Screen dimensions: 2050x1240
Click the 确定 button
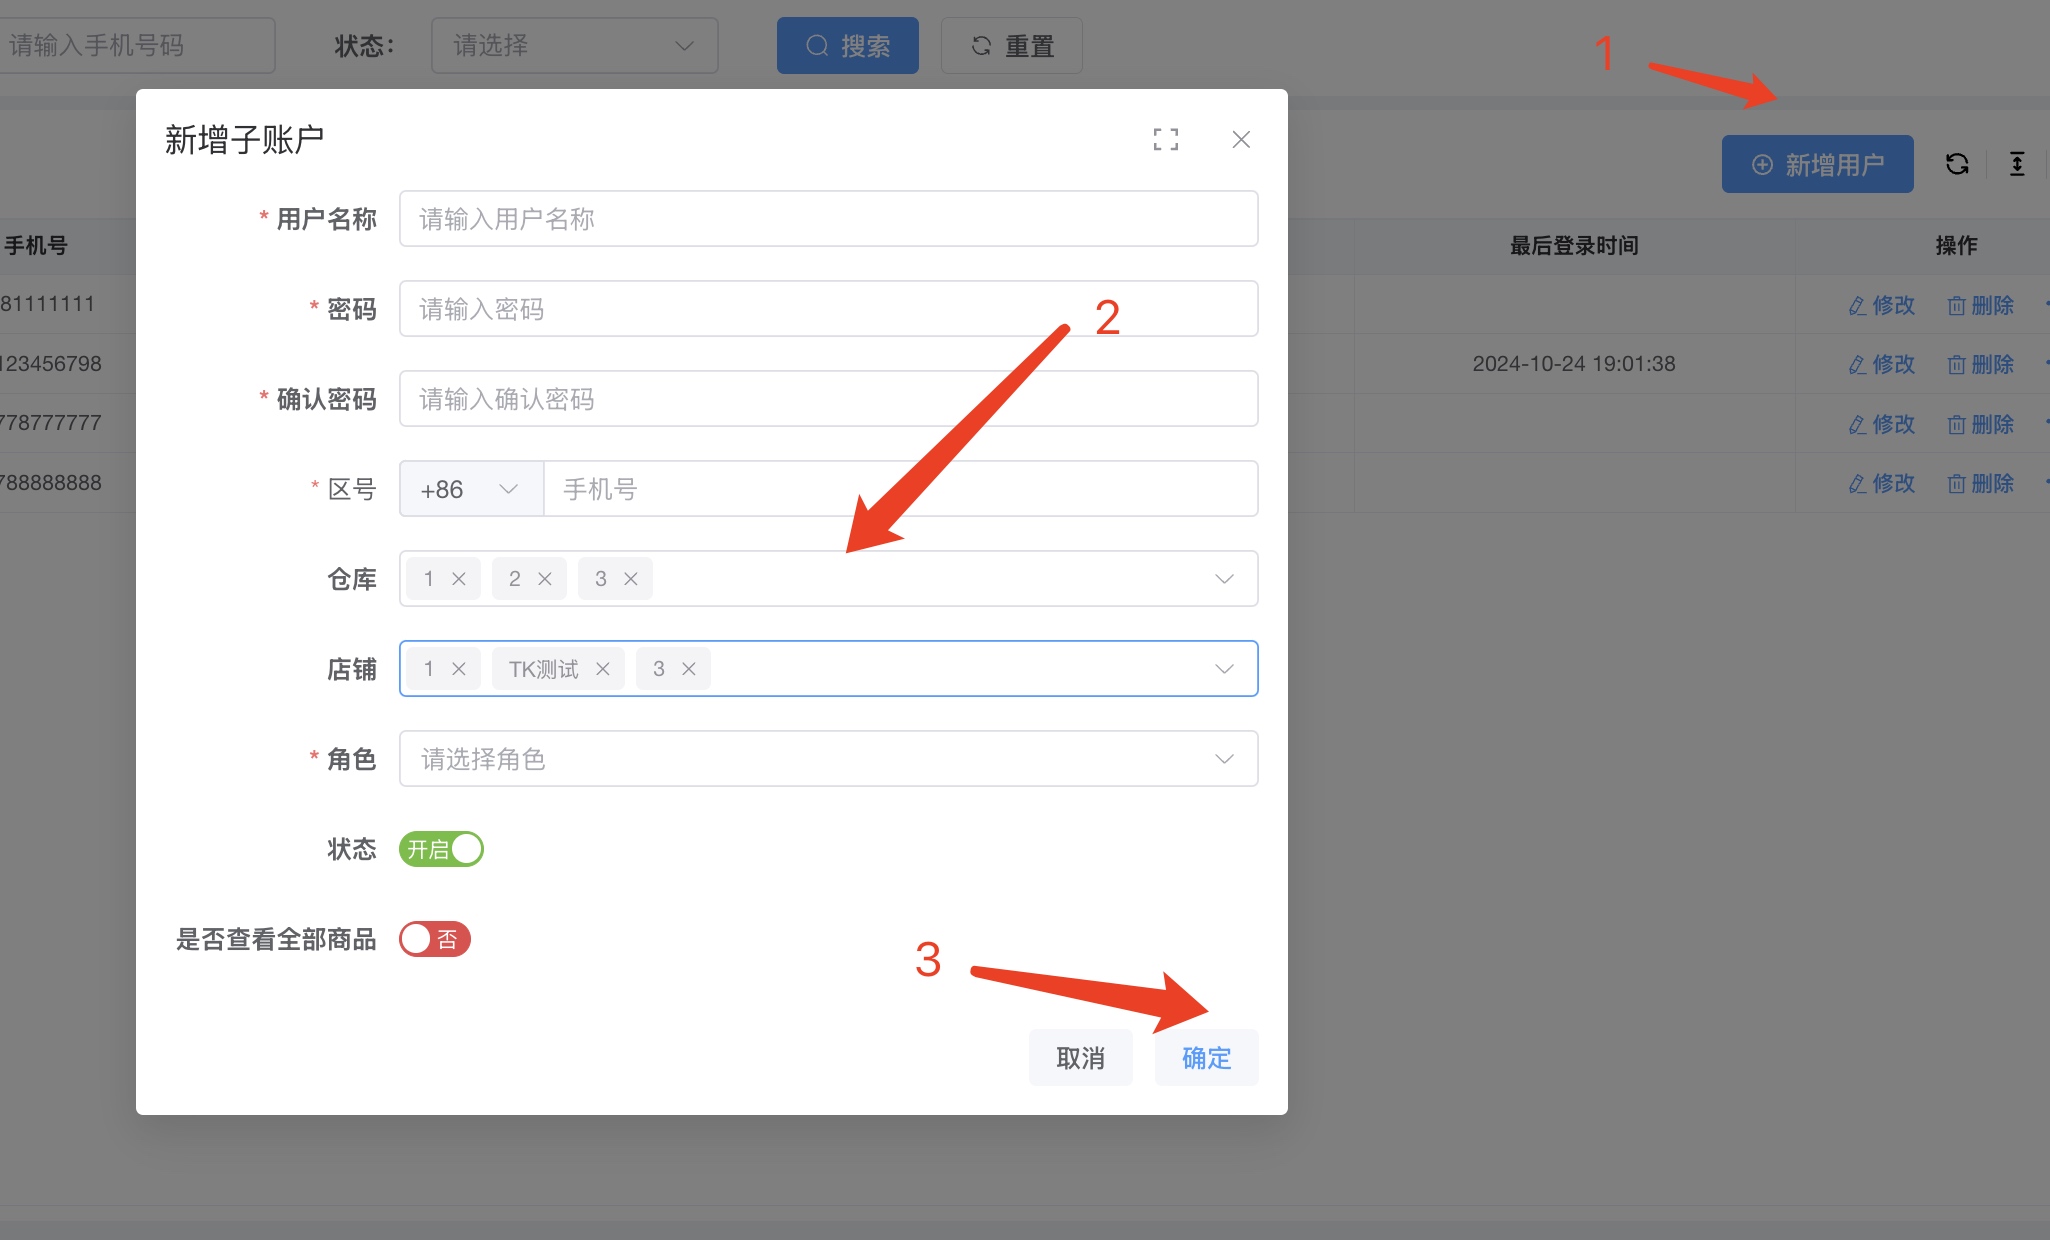coord(1206,1058)
